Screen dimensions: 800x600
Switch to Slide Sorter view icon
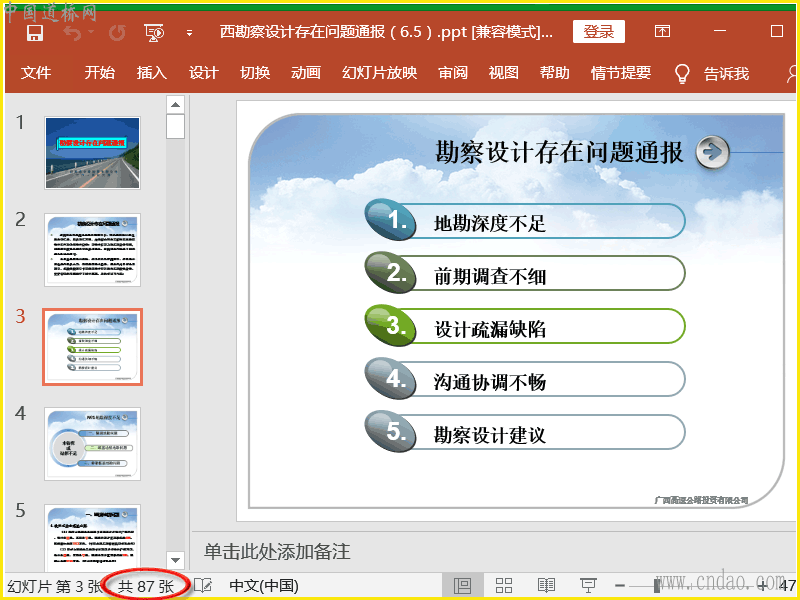pos(504,586)
